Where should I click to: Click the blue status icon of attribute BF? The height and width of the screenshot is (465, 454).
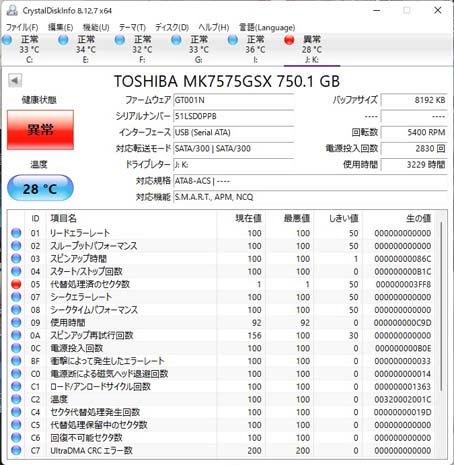(16, 361)
